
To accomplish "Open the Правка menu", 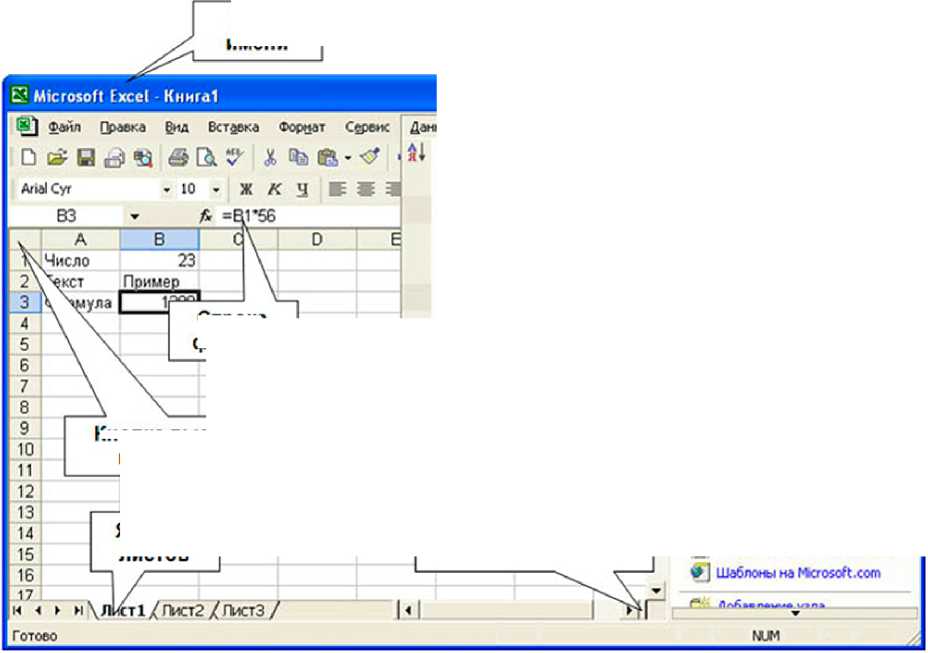I will pyautogui.click(x=123, y=127).
